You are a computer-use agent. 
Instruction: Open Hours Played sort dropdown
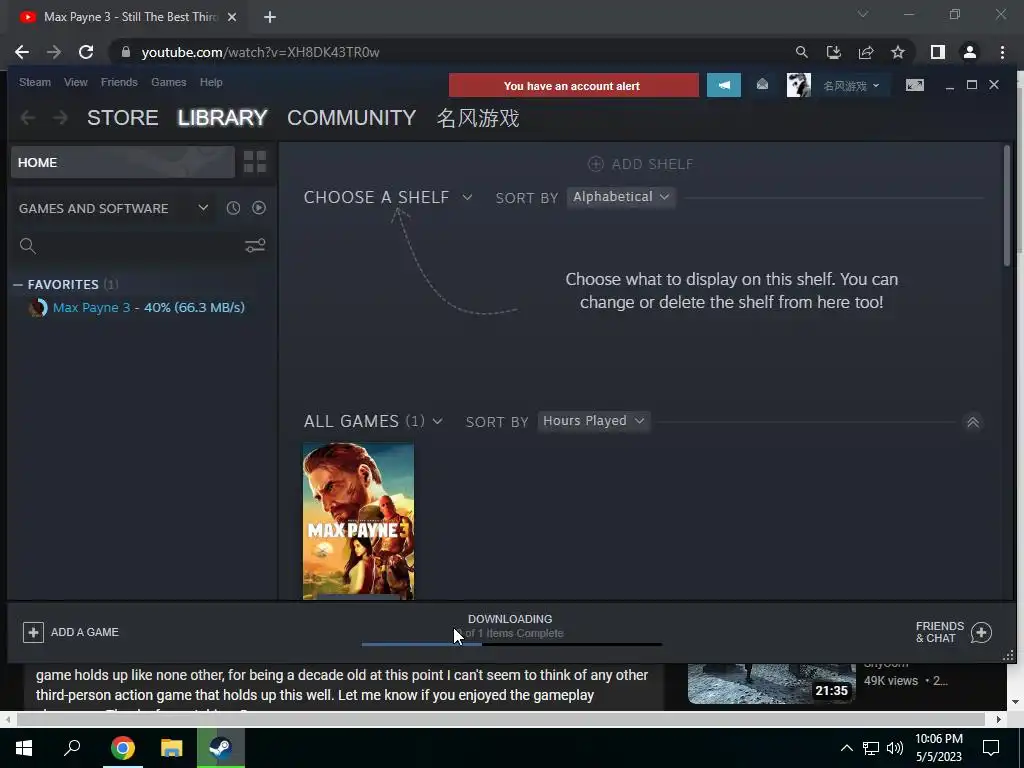point(594,421)
